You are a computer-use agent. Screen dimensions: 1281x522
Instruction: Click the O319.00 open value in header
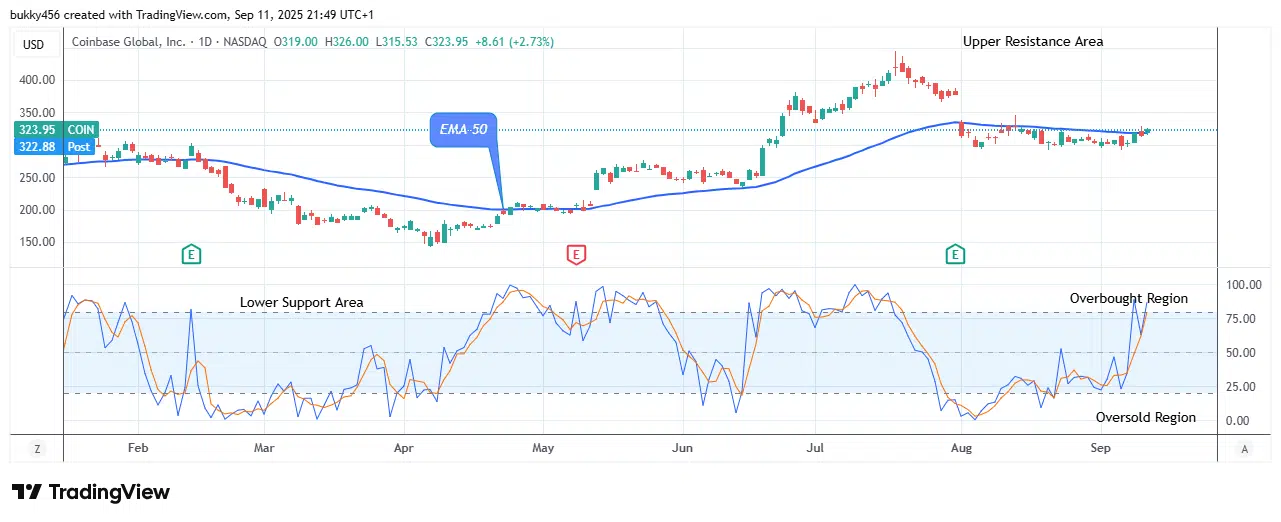click(x=297, y=42)
